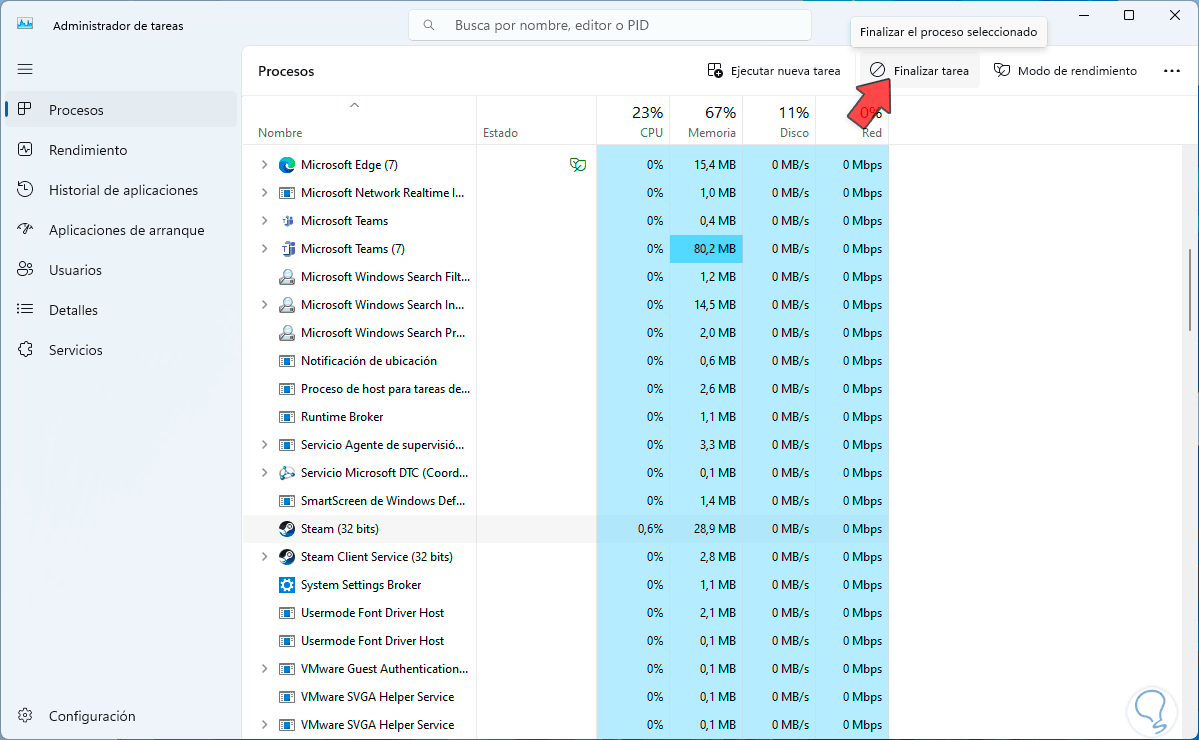Expand Servicio Microsoft DTC row
This screenshot has height=740, width=1199.
[x=265, y=472]
